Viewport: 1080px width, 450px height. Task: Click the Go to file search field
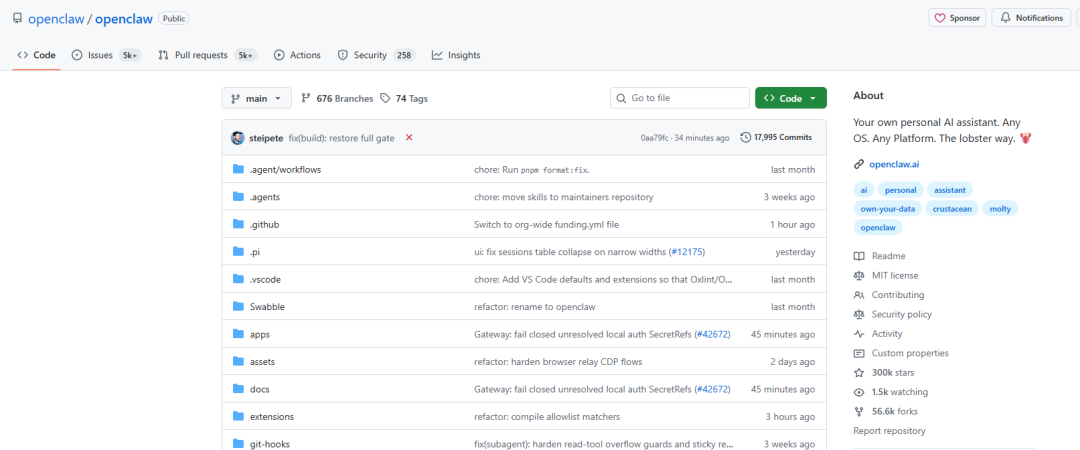click(680, 98)
